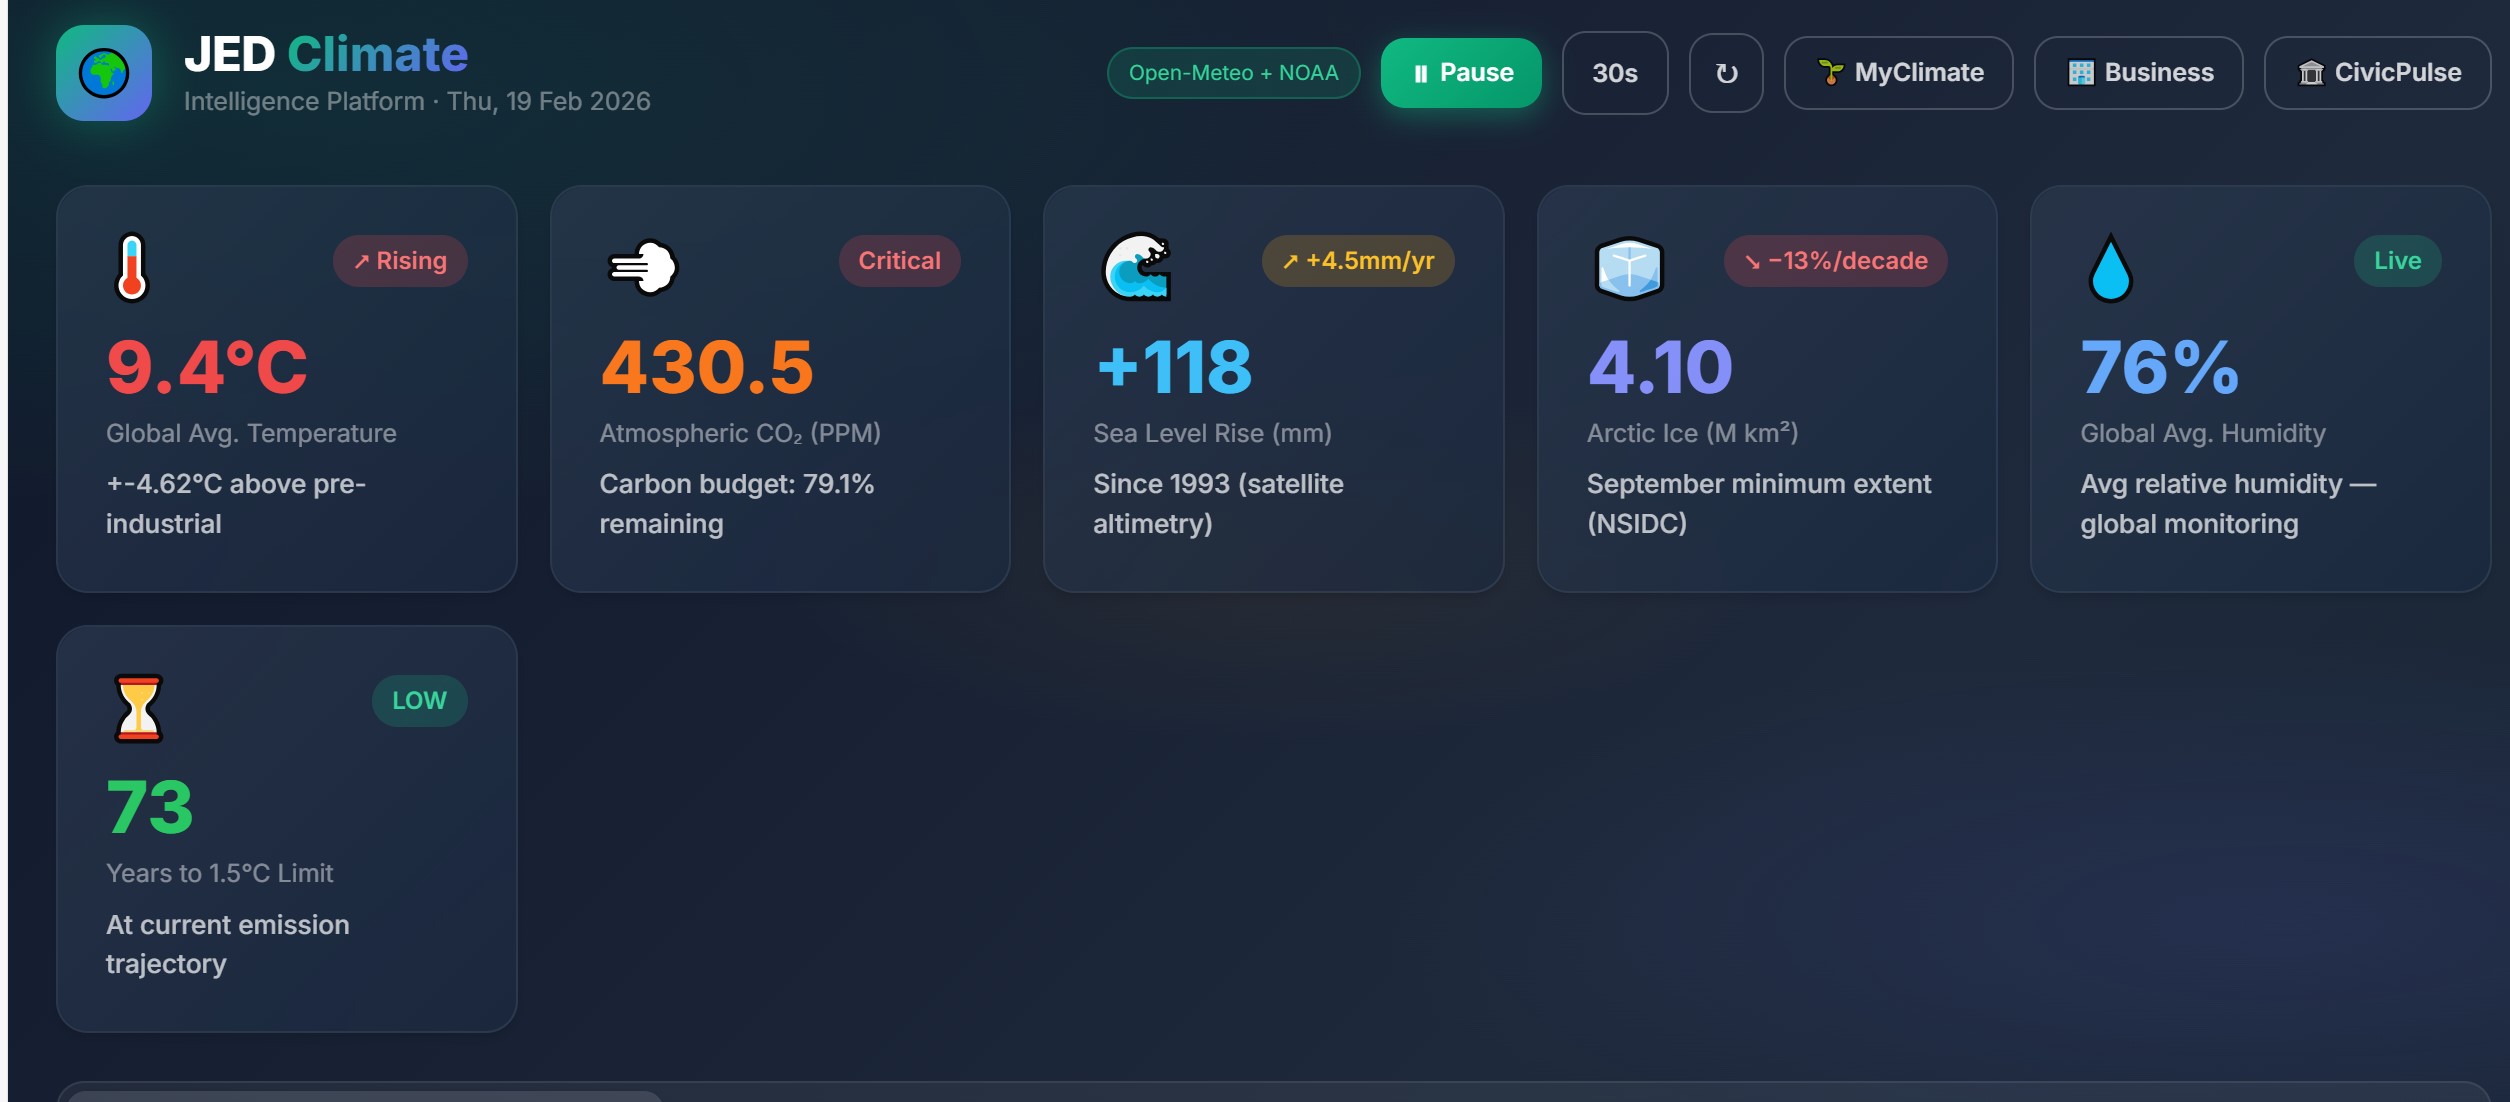
Task: Click the Carbon budget 79.1% remaining text
Action: 737,504
